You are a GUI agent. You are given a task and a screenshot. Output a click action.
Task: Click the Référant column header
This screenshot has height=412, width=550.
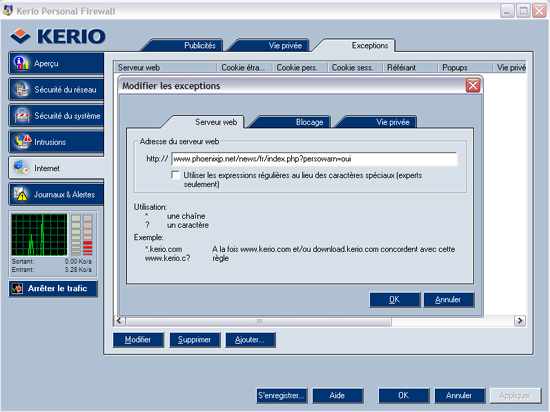coord(410,67)
